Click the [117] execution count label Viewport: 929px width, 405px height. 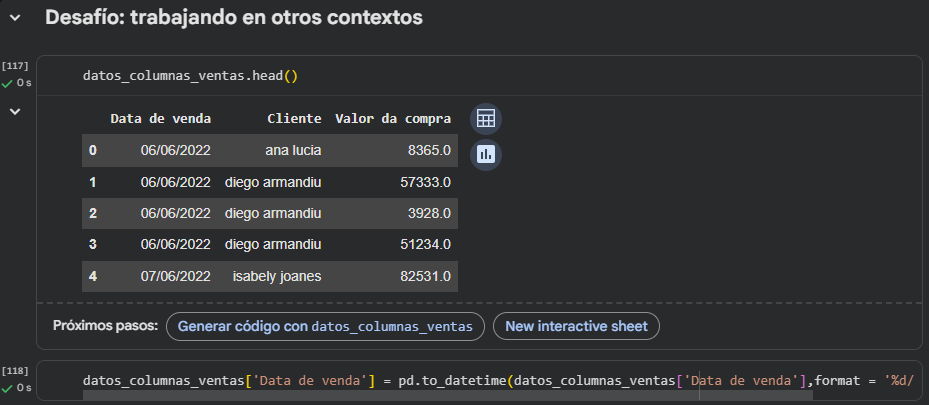point(15,65)
